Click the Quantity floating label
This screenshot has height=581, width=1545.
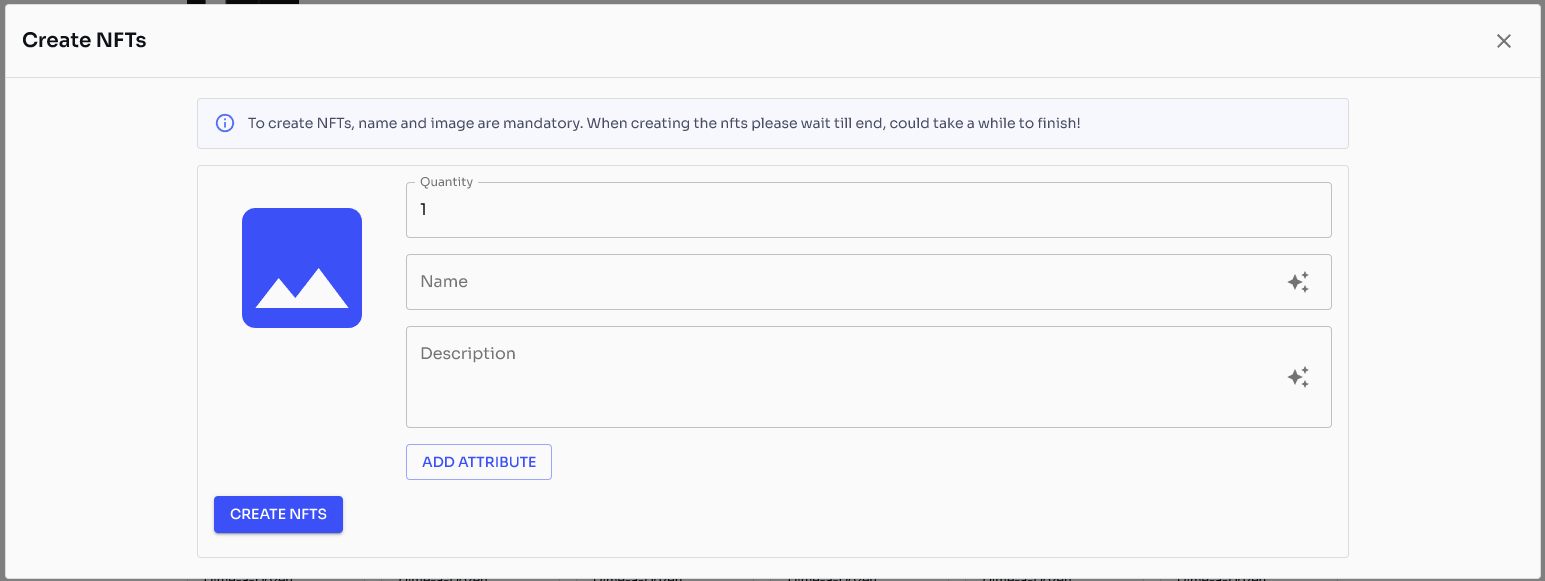coord(446,182)
